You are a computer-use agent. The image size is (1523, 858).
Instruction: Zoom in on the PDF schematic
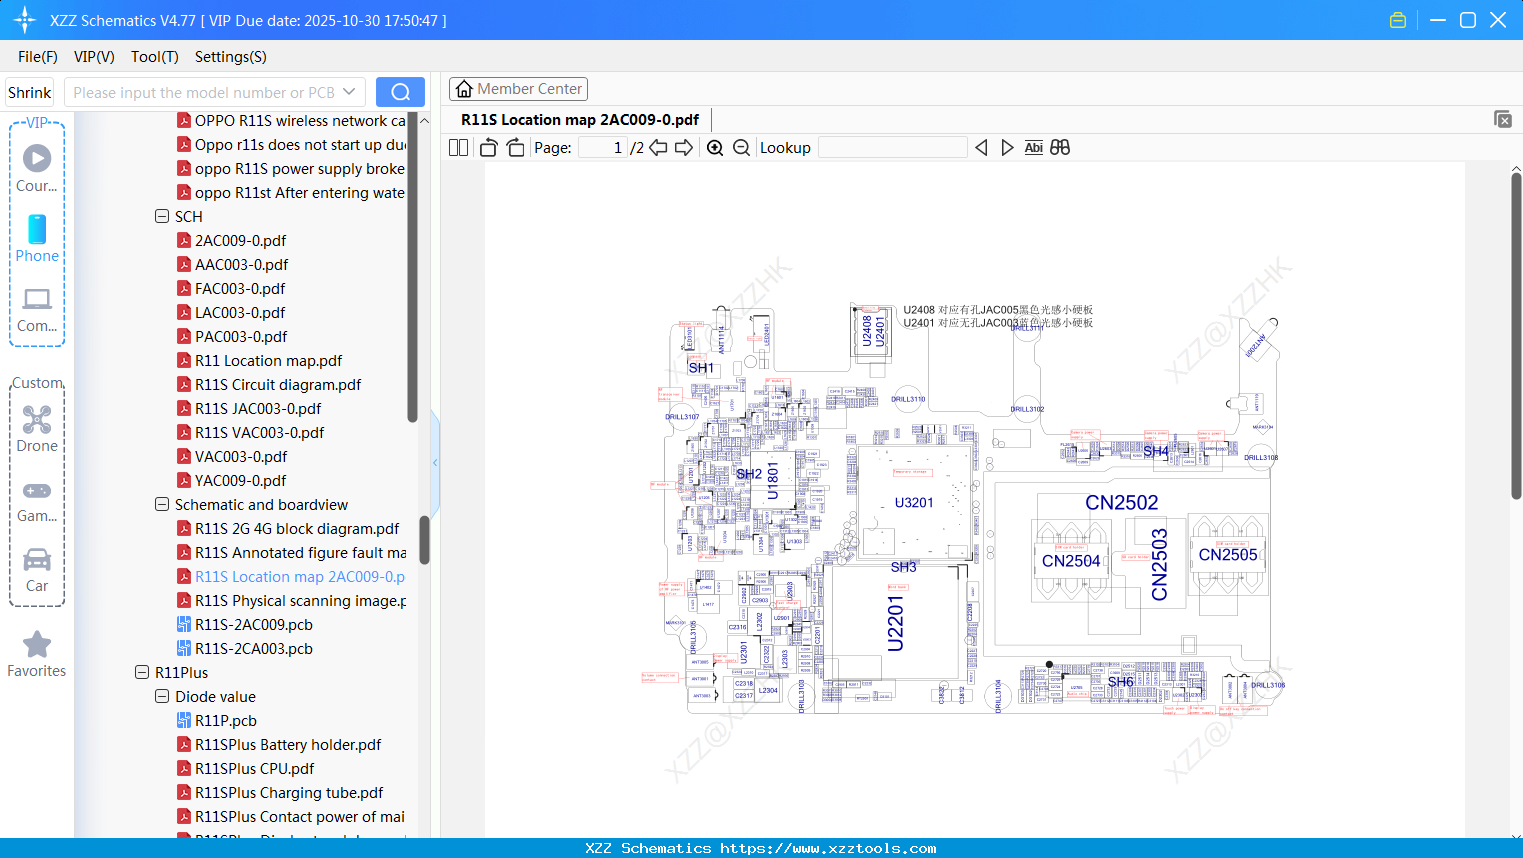[715, 147]
